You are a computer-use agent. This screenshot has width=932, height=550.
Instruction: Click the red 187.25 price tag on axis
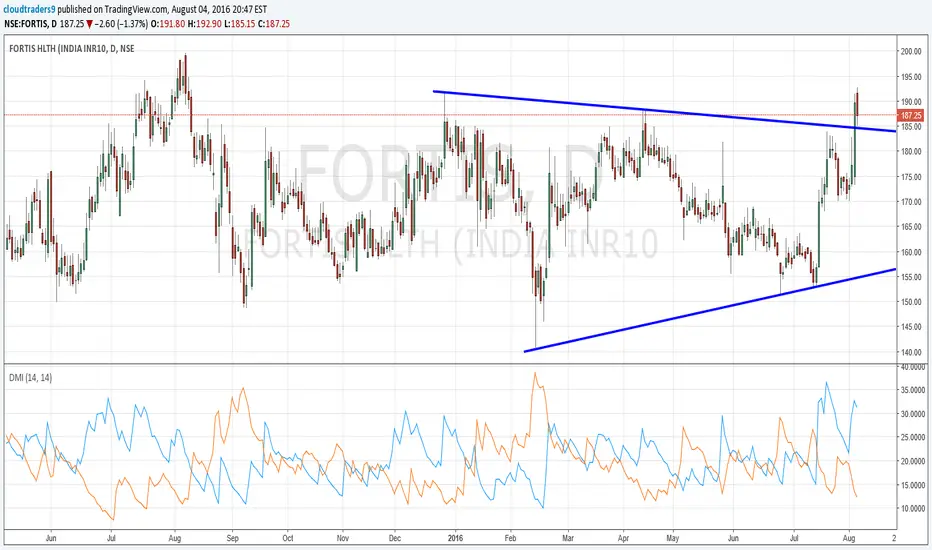[x=911, y=115]
